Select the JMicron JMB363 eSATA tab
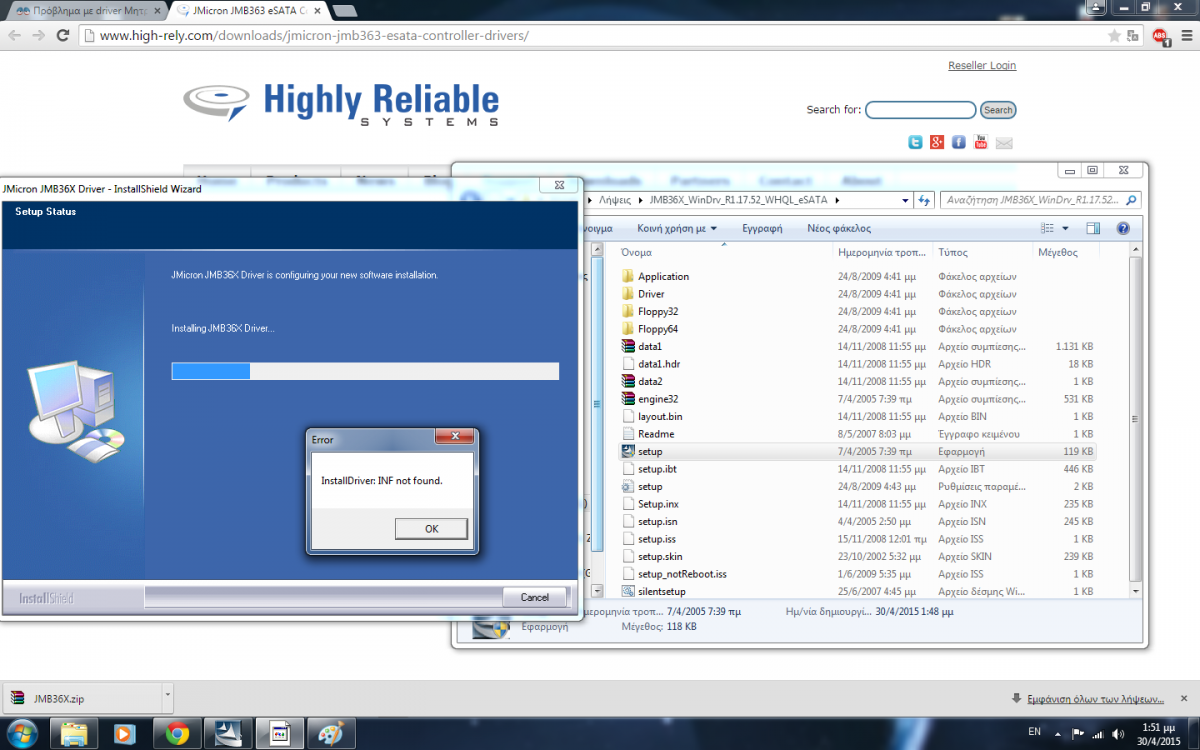The width and height of the screenshot is (1200, 750). [247, 9]
